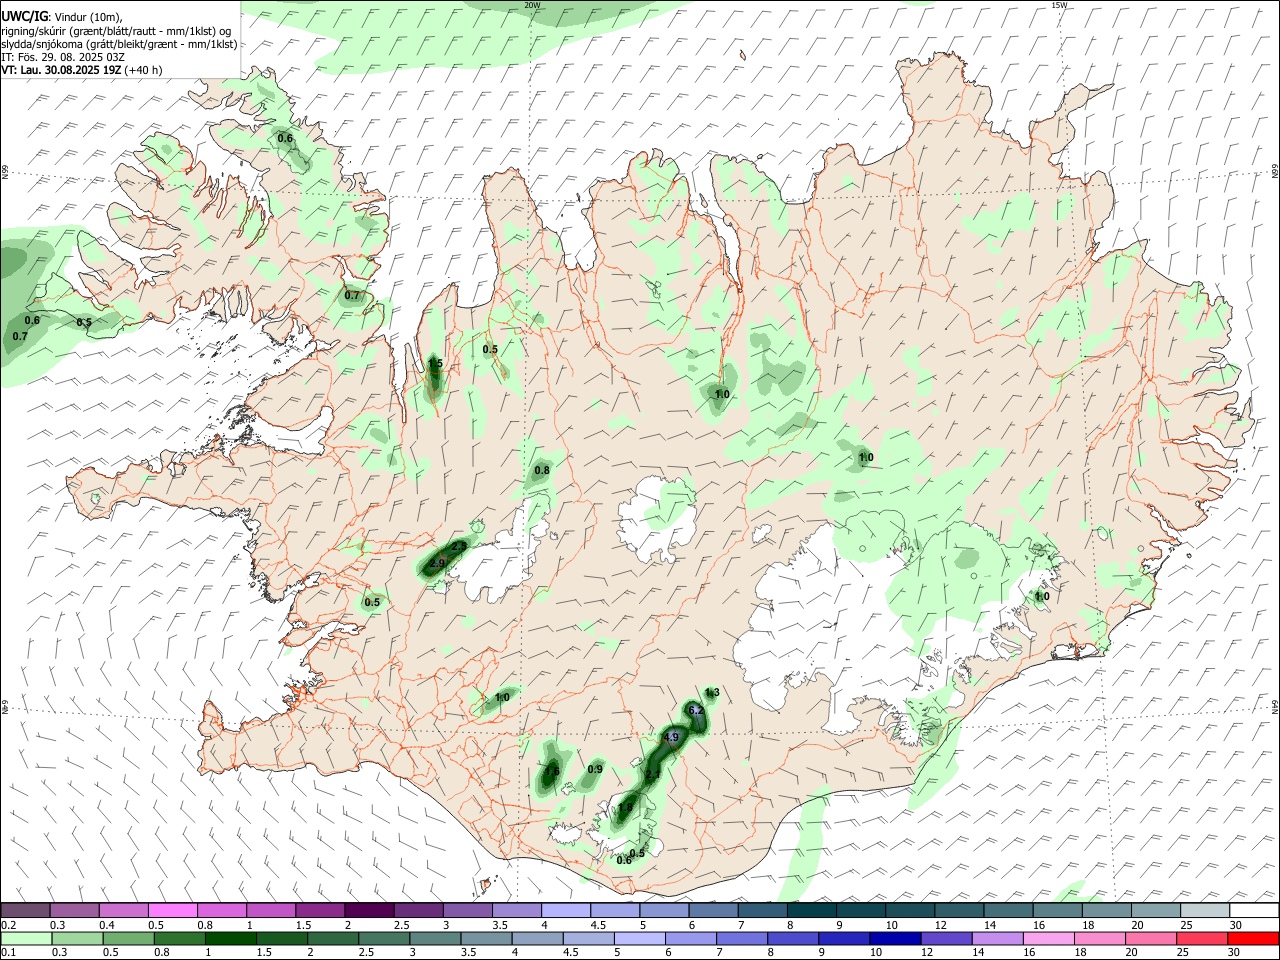Click the white upper legend swatch after 30
This screenshot has width=1280, height=960.
pos(1255,911)
